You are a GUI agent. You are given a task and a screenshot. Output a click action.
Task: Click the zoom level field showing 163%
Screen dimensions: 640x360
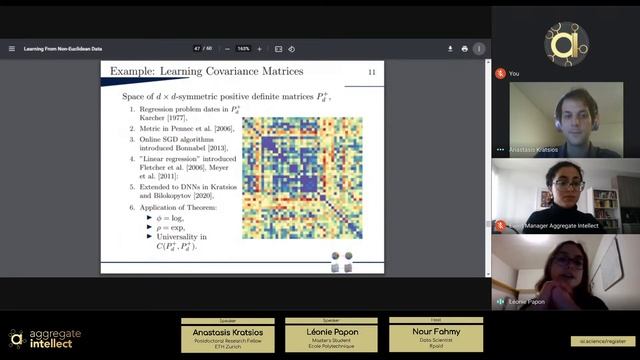click(243, 49)
